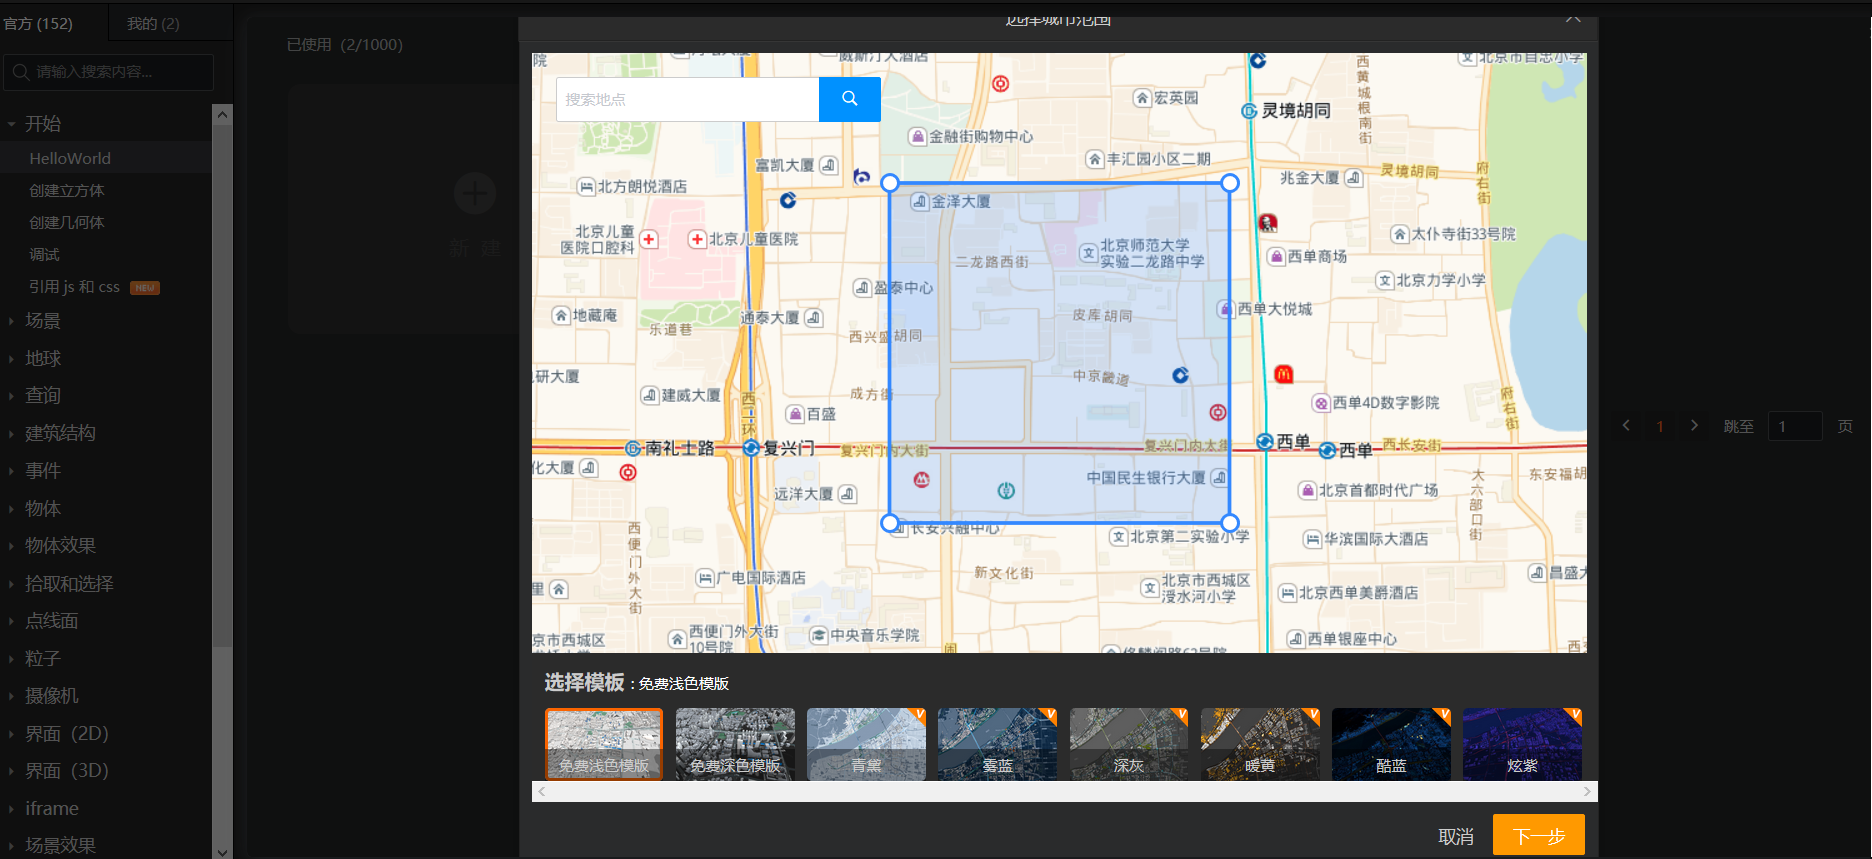Click the 南礼士路 subway station icon
The image size is (1872, 859).
tap(633, 448)
